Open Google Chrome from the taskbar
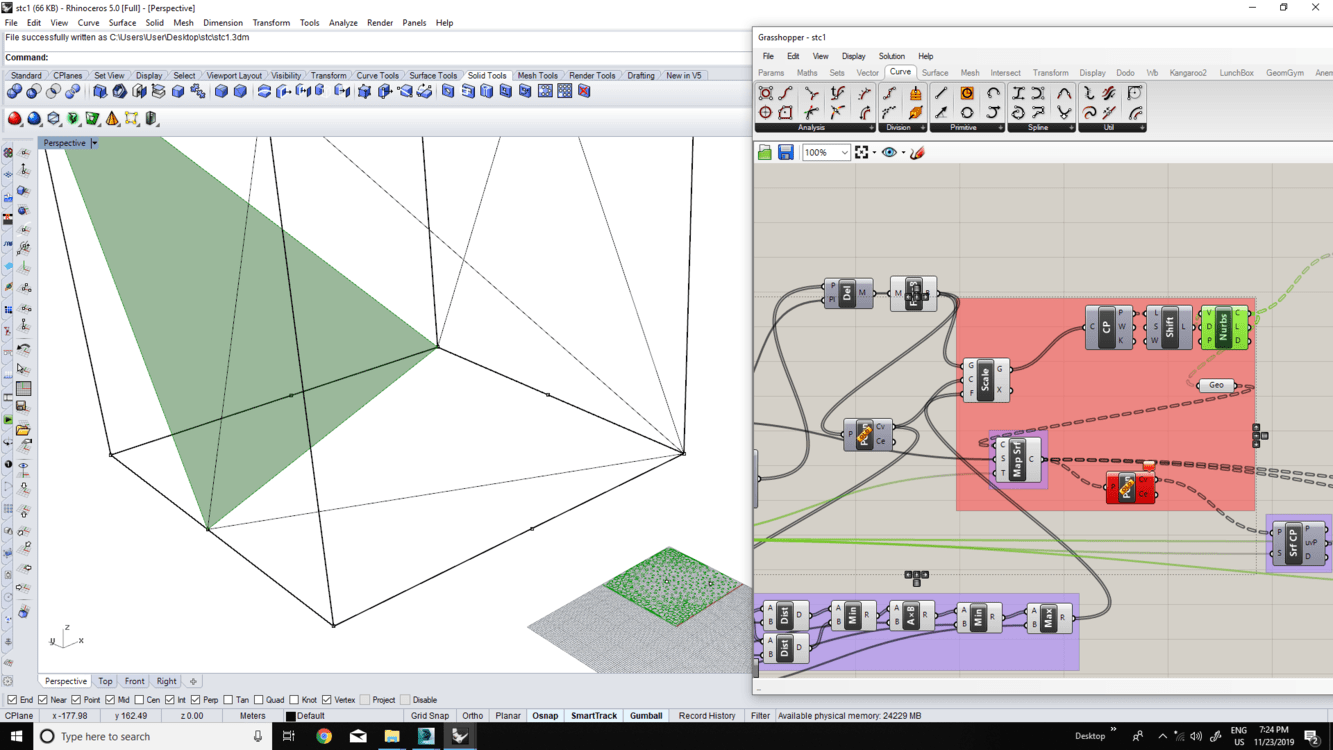1333x750 pixels. (324, 737)
